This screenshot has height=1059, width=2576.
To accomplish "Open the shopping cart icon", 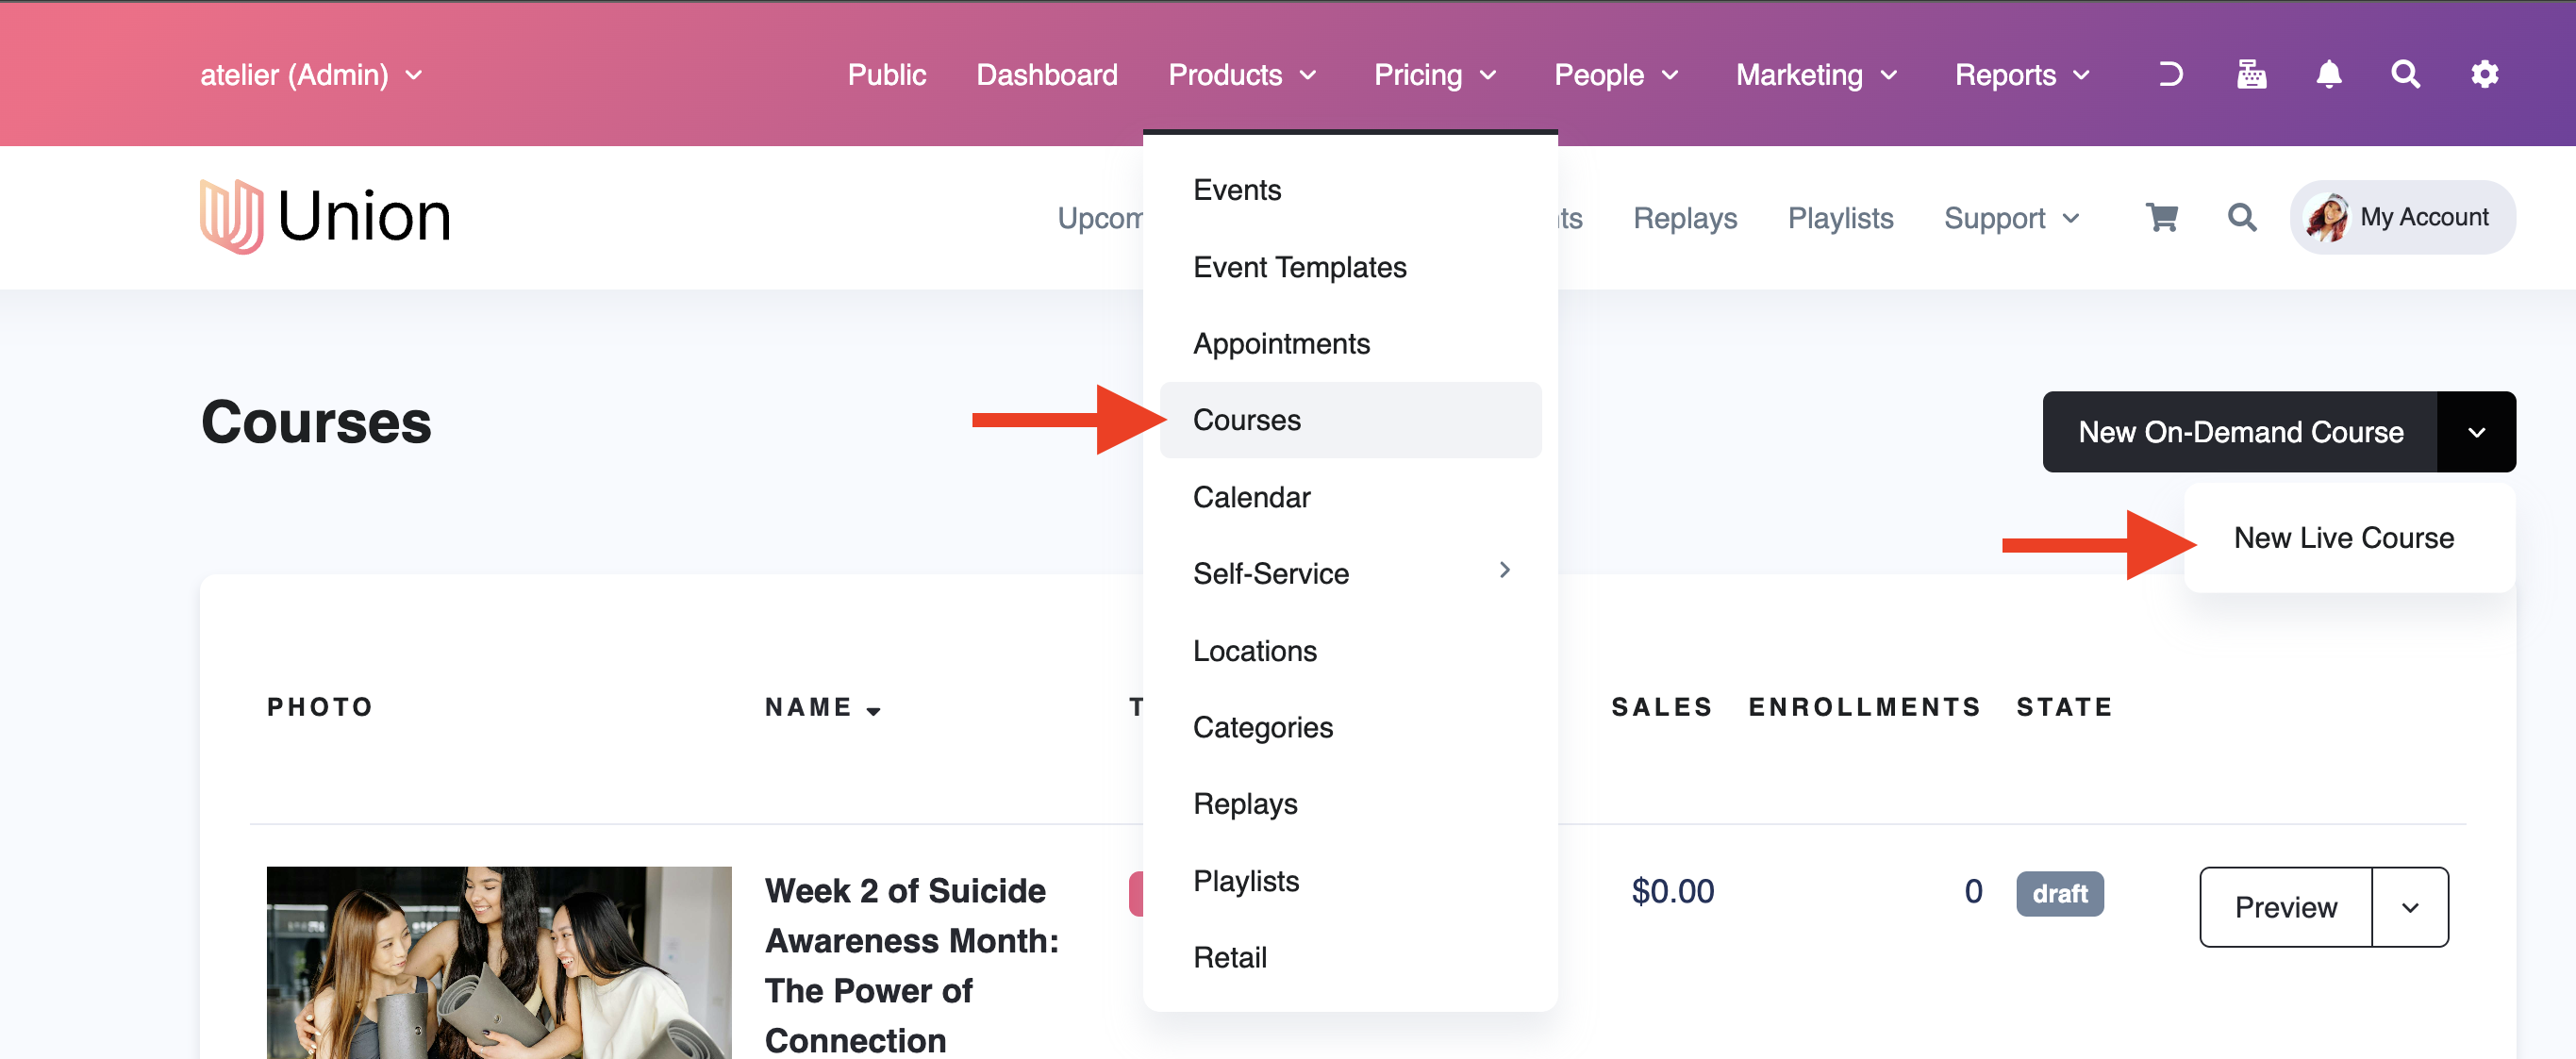I will 2162,217.
